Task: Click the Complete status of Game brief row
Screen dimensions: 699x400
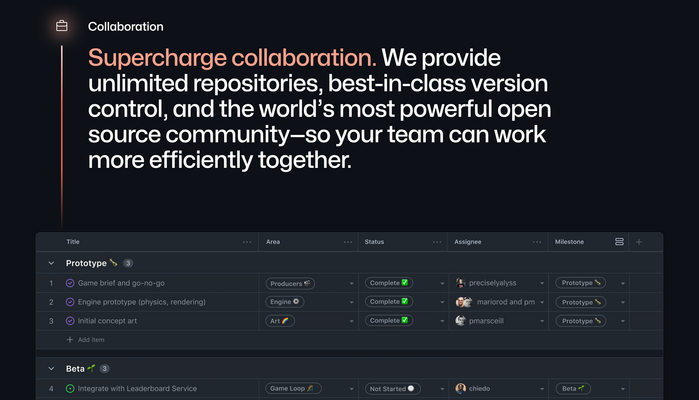Action: 389,283
